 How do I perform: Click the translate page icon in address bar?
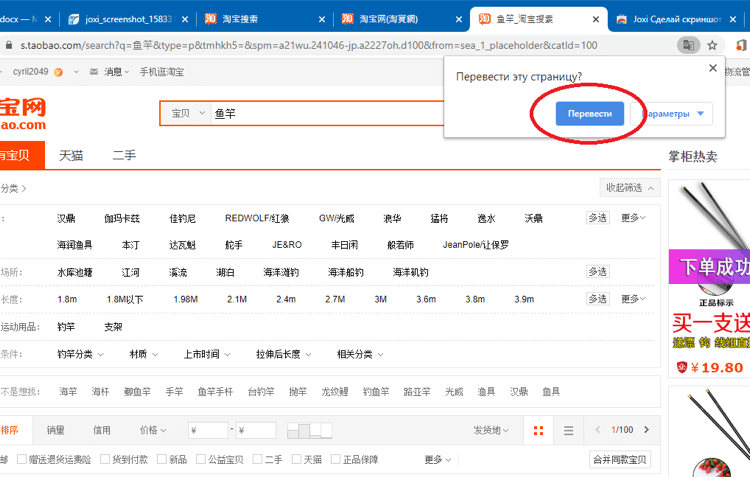(688, 45)
